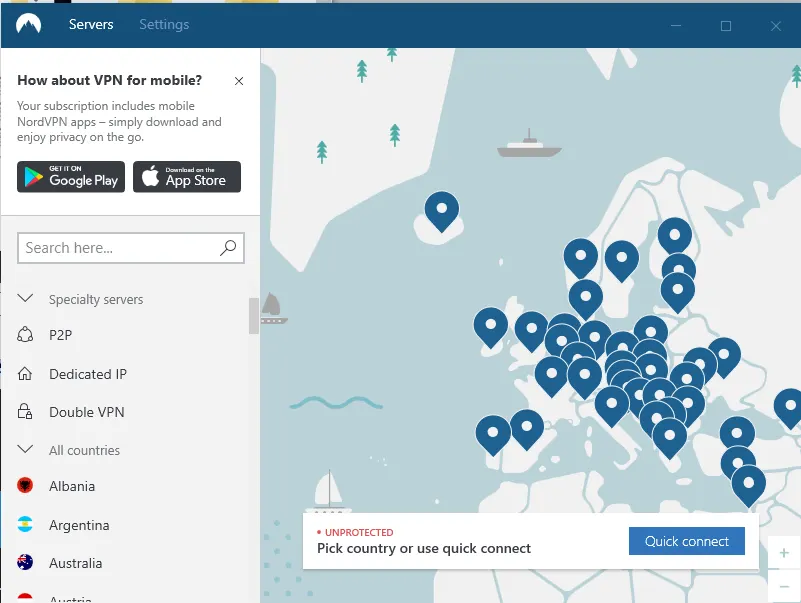Click the P2P servers icon
801x603 pixels.
[x=26, y=335]
